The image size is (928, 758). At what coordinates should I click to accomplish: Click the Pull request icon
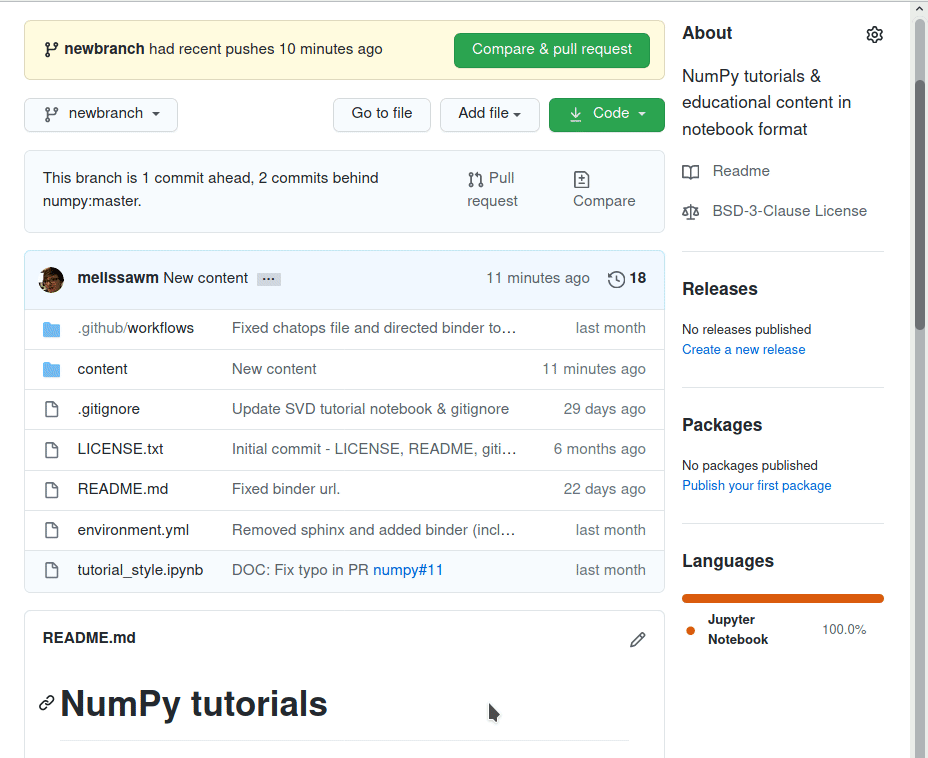[x=475, y=179]
